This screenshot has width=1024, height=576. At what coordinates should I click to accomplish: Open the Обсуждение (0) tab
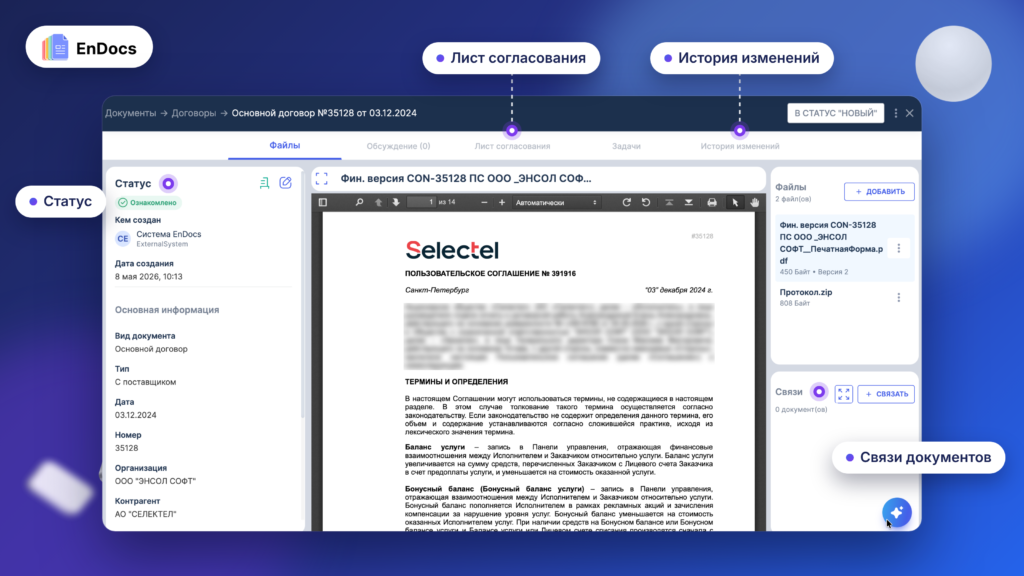[398, 146]
